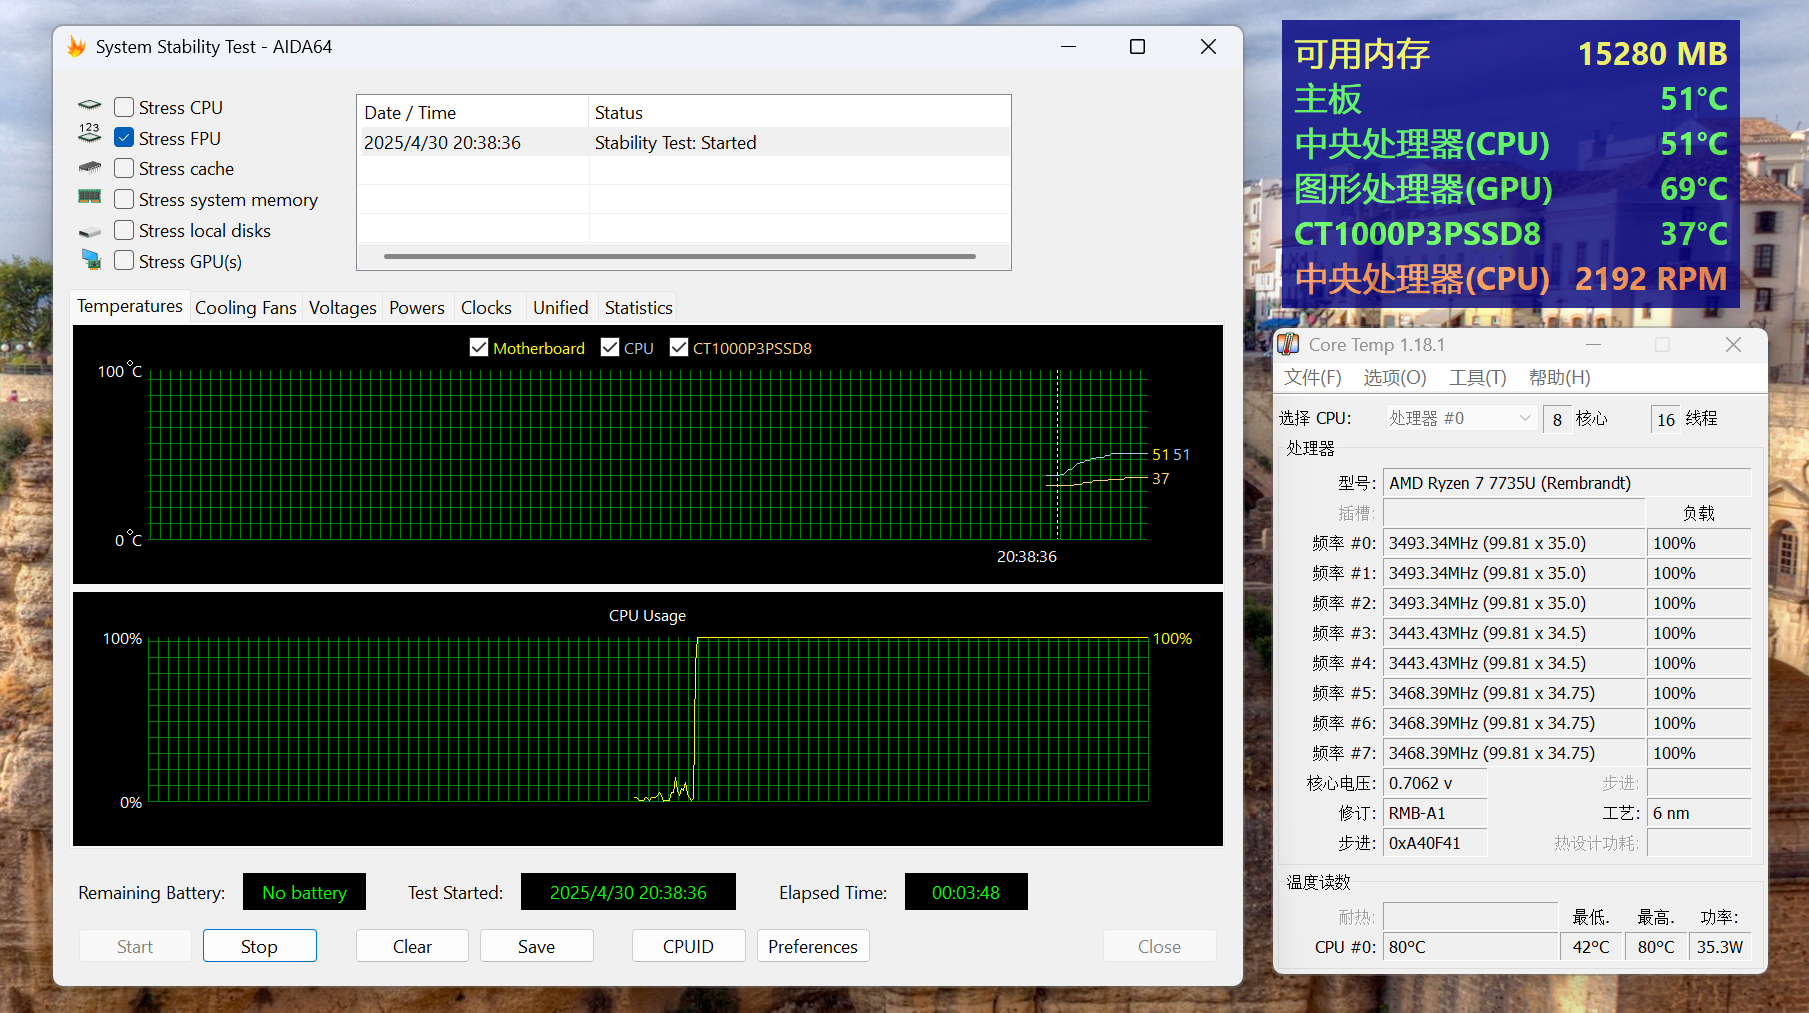
Task: Click the Status column header
Action: [800, 112]
